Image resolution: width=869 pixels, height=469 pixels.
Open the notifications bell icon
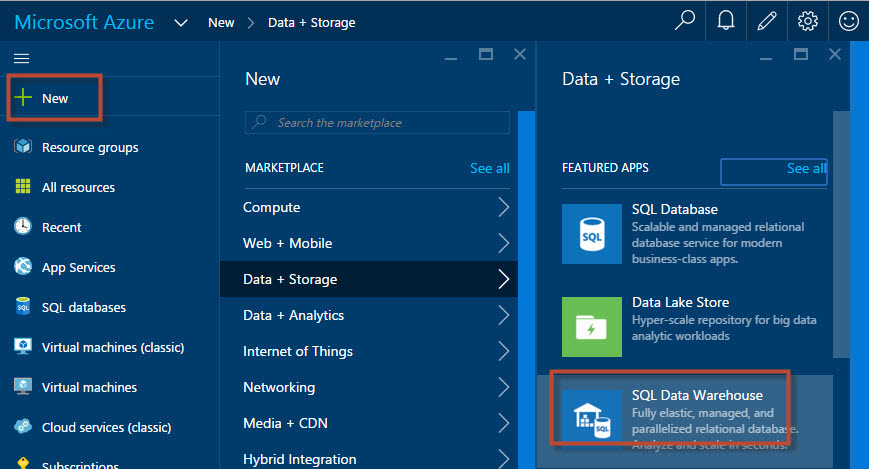(727, 21)
